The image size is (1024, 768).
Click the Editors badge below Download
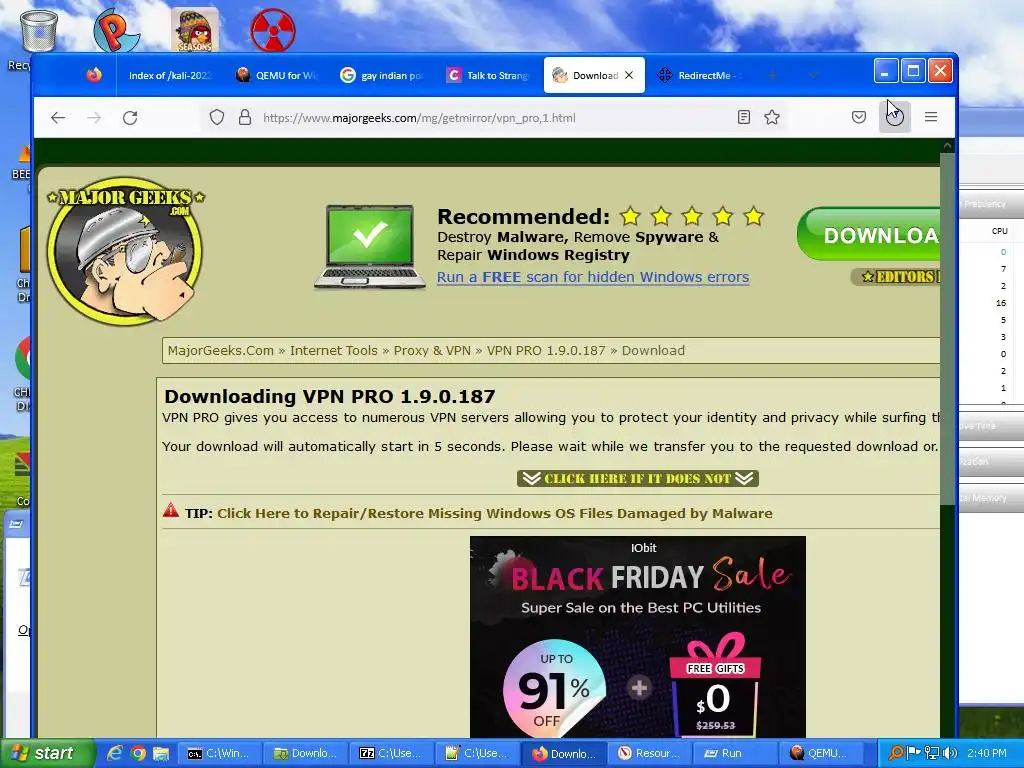coord(896,277)
